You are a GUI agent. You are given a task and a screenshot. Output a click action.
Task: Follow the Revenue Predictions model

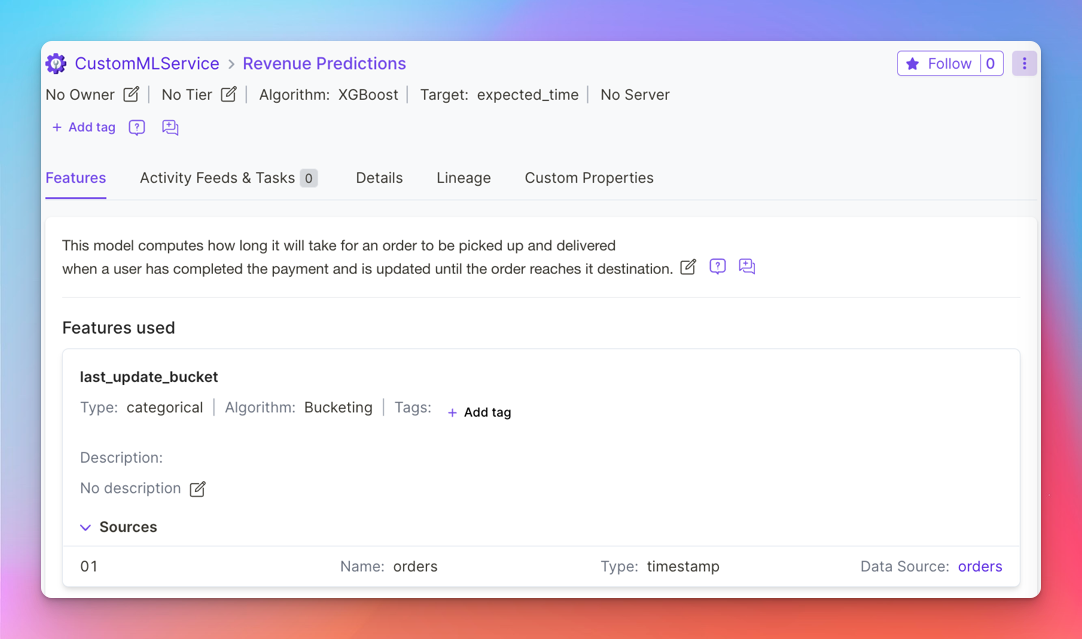pos(938,64)
